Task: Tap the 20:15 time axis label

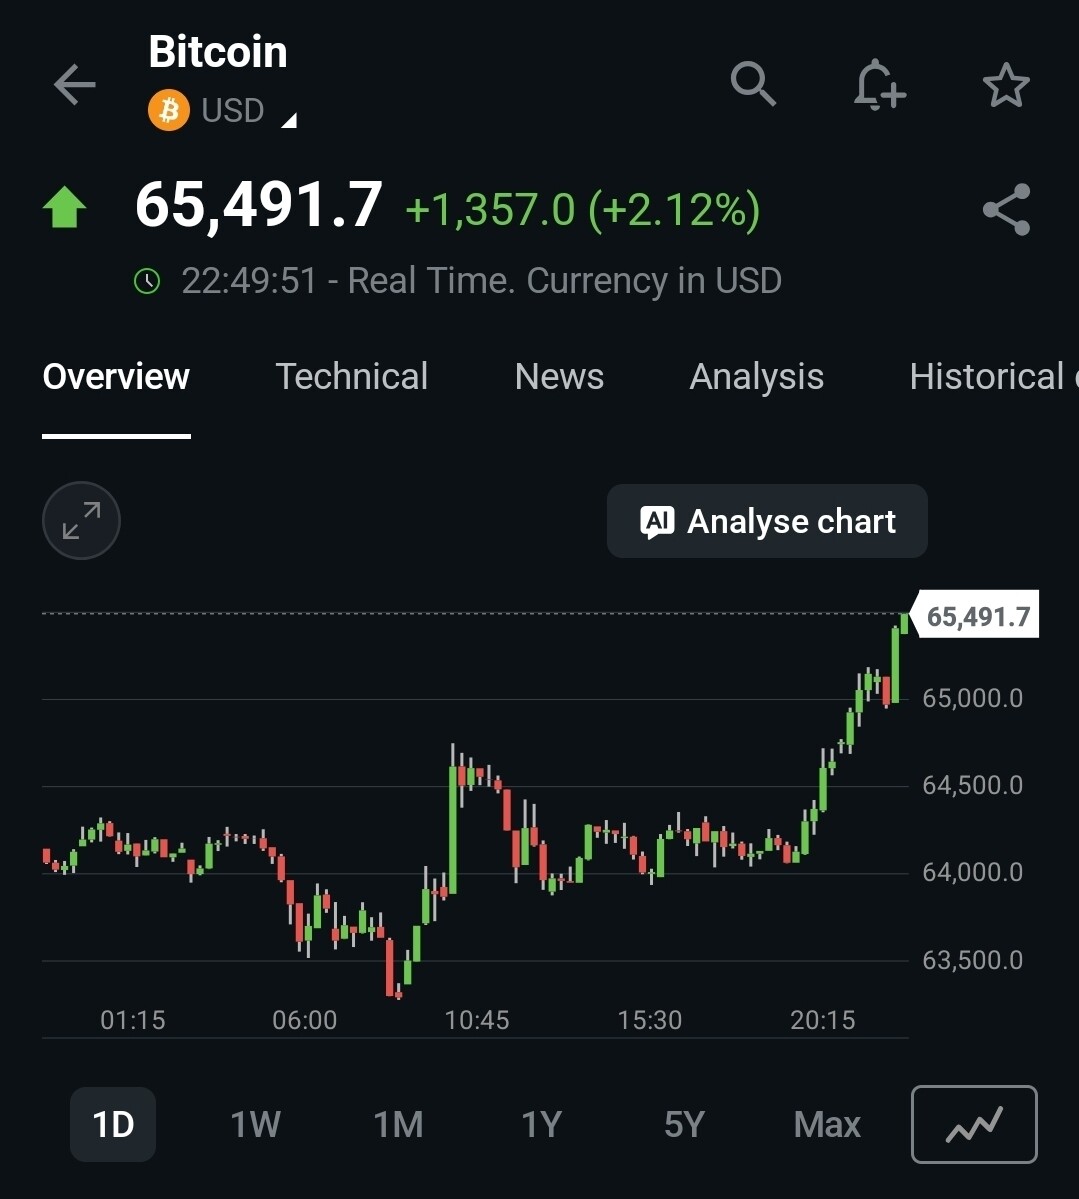Action: point(823,1020)
